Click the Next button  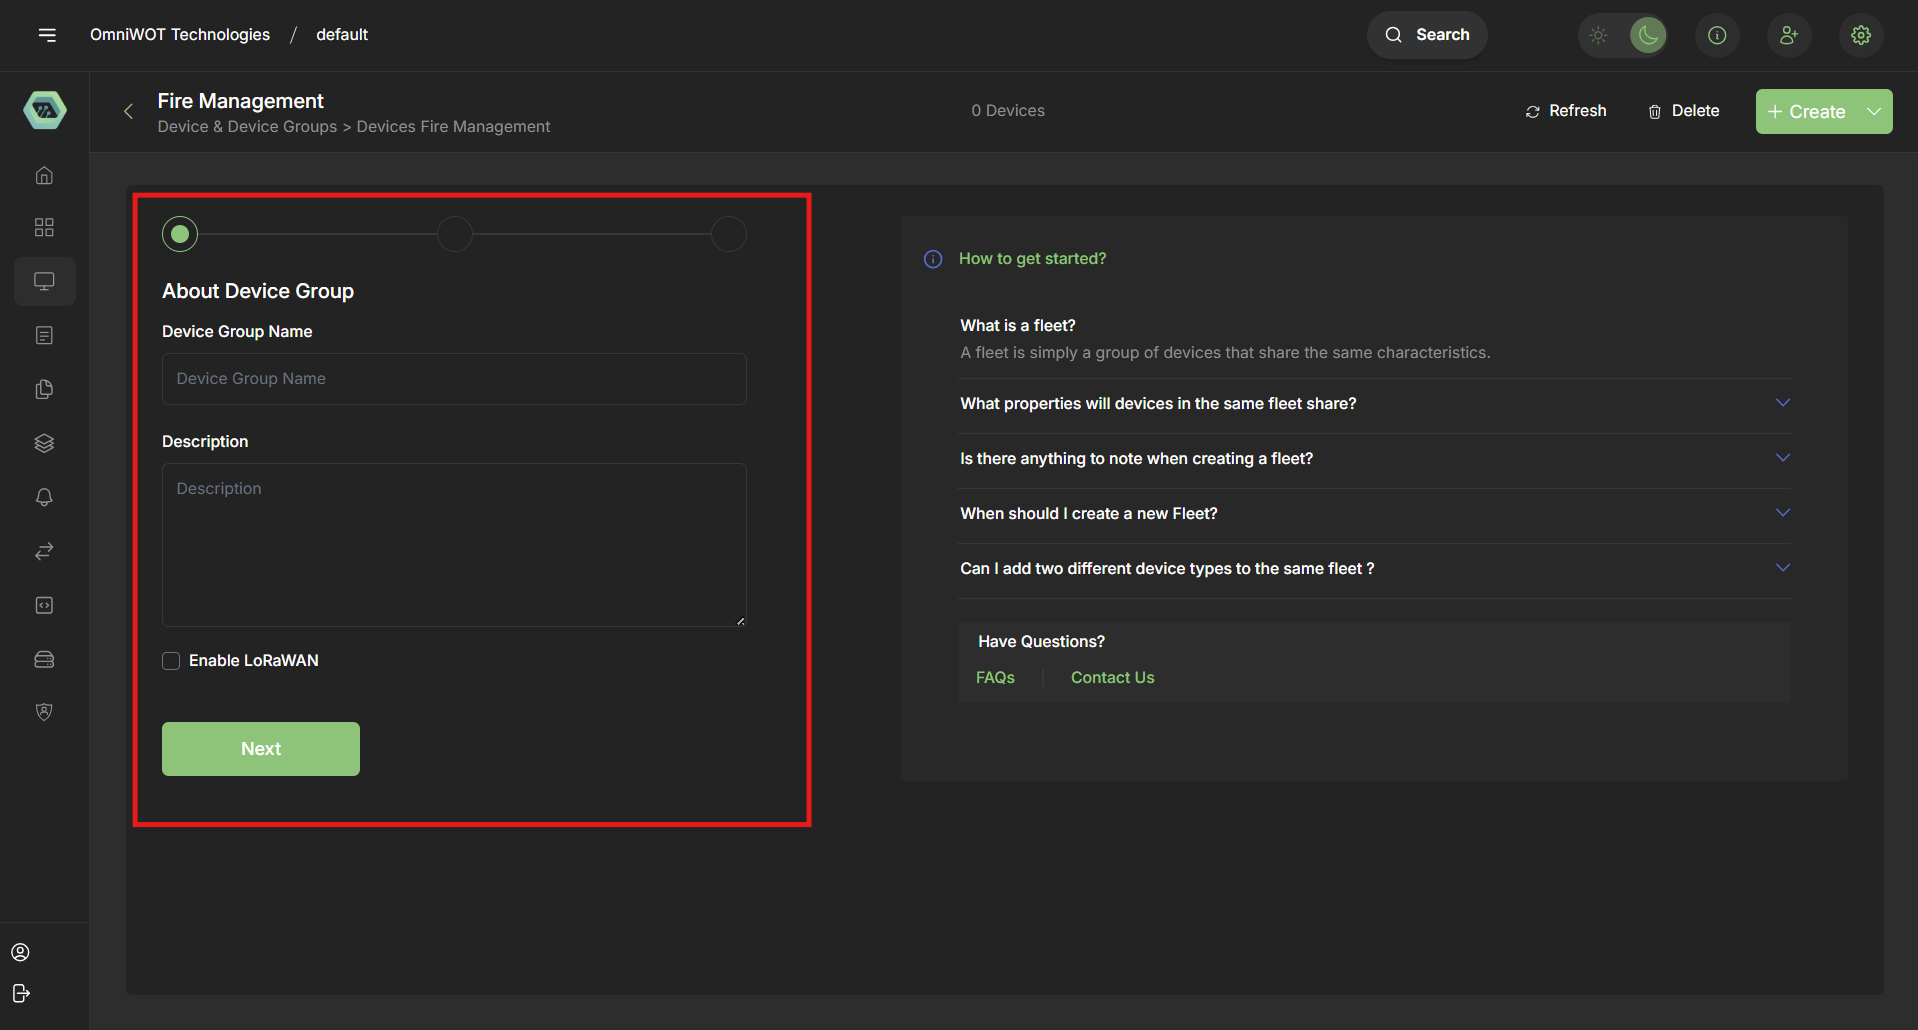pos(260,748)
